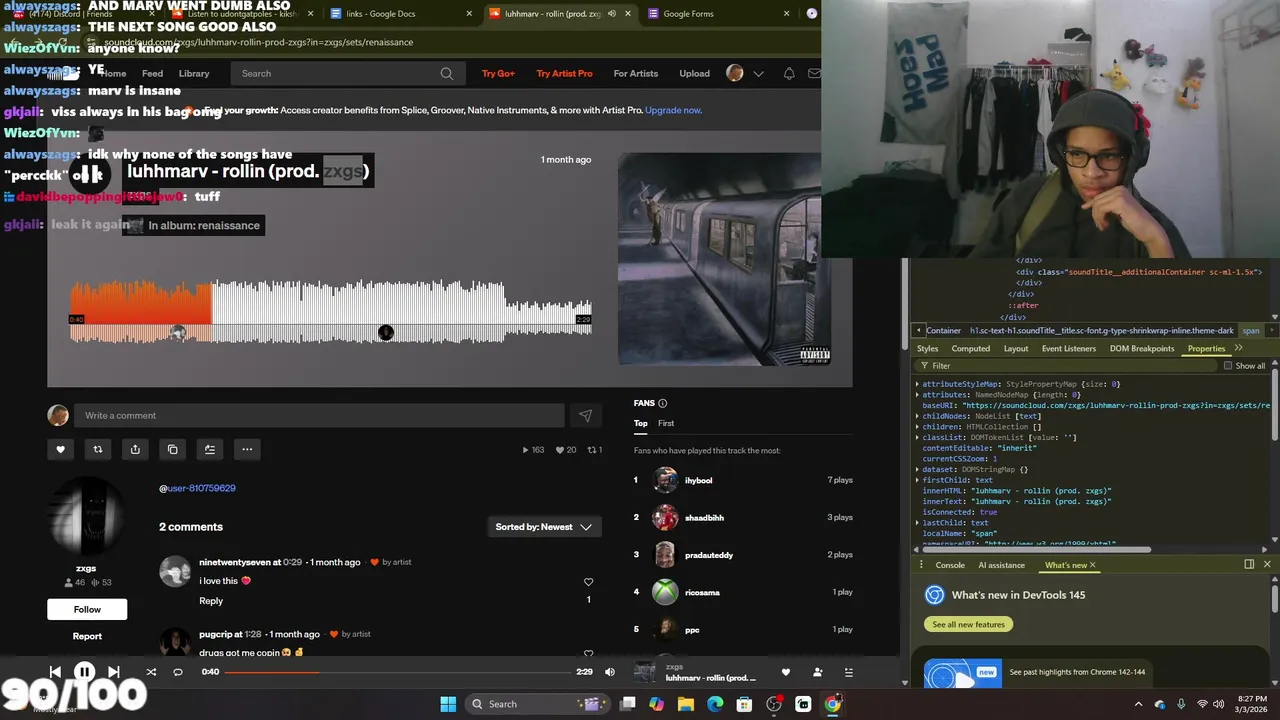
Task: Expand the attributeStyleMap property
Action: (x=917, y=384)
